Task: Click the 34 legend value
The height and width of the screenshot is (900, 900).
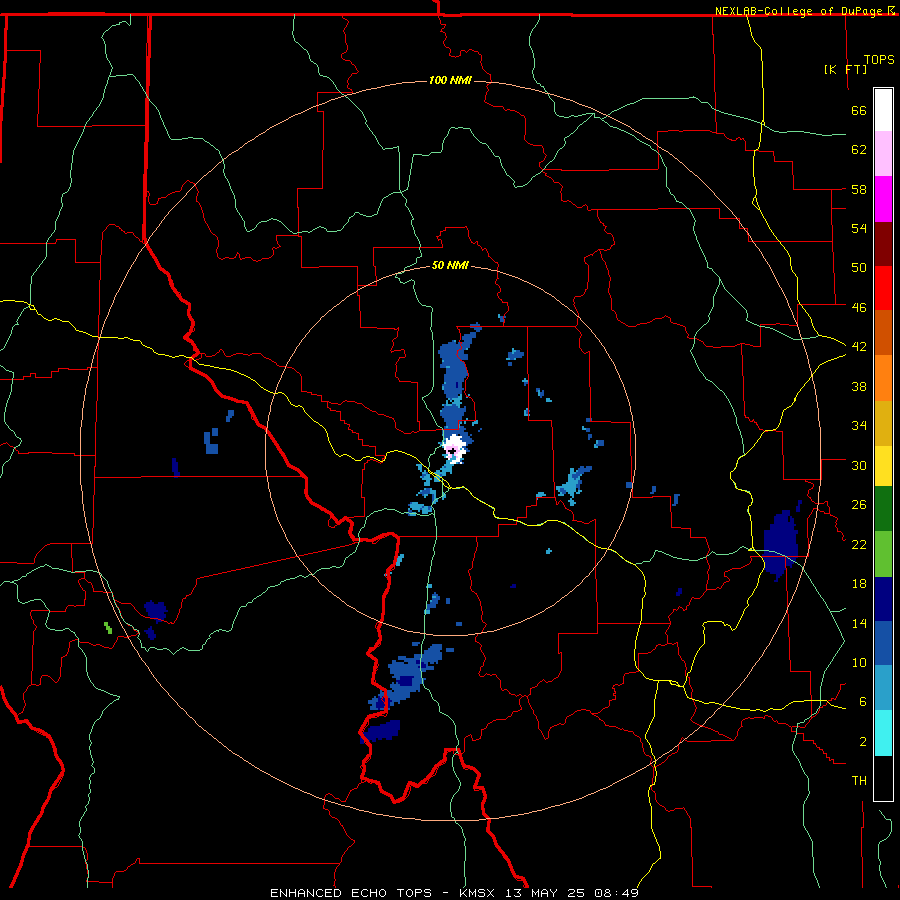Action: [859, 425]
